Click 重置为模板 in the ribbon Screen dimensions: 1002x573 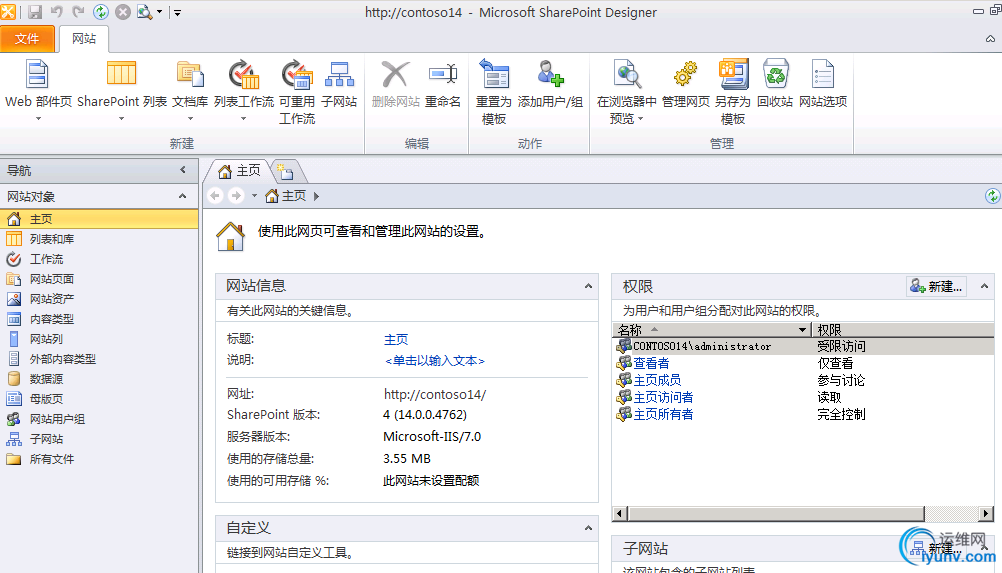[494, 74]
